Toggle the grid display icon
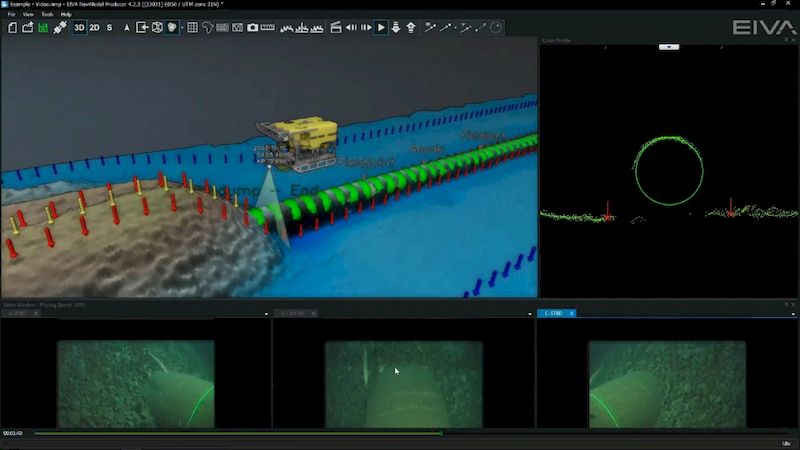800x450 pixels. point(192,28)
